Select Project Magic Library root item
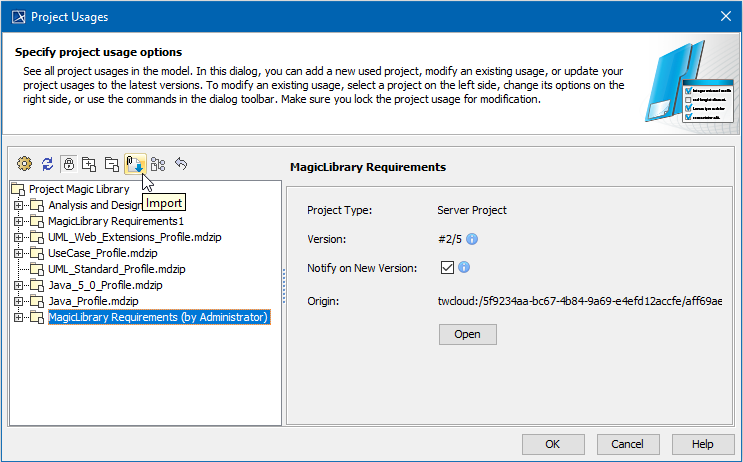Image resolution: width=743 pixels, height=462 pixels. point(78,189)
